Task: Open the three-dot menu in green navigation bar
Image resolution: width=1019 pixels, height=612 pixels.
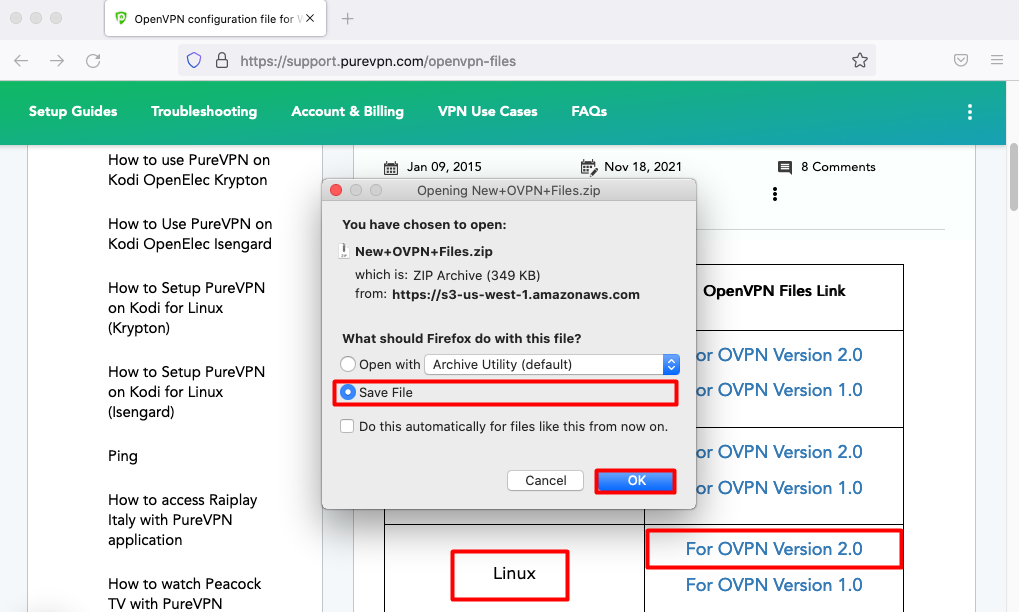Action: (970, 112)
